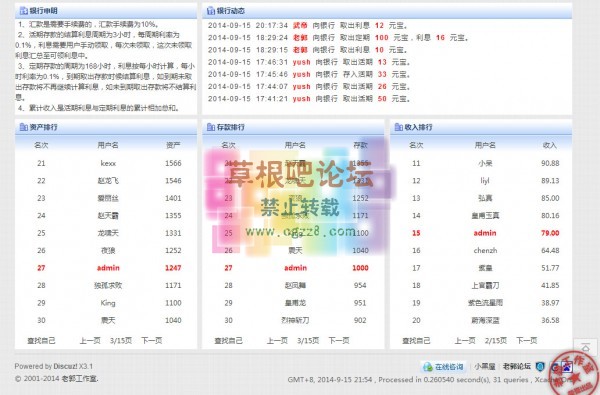Screen dimensions: 600x395
Task: Click 查找自己 in the 资产排行 panel
Action: (41, 340)
